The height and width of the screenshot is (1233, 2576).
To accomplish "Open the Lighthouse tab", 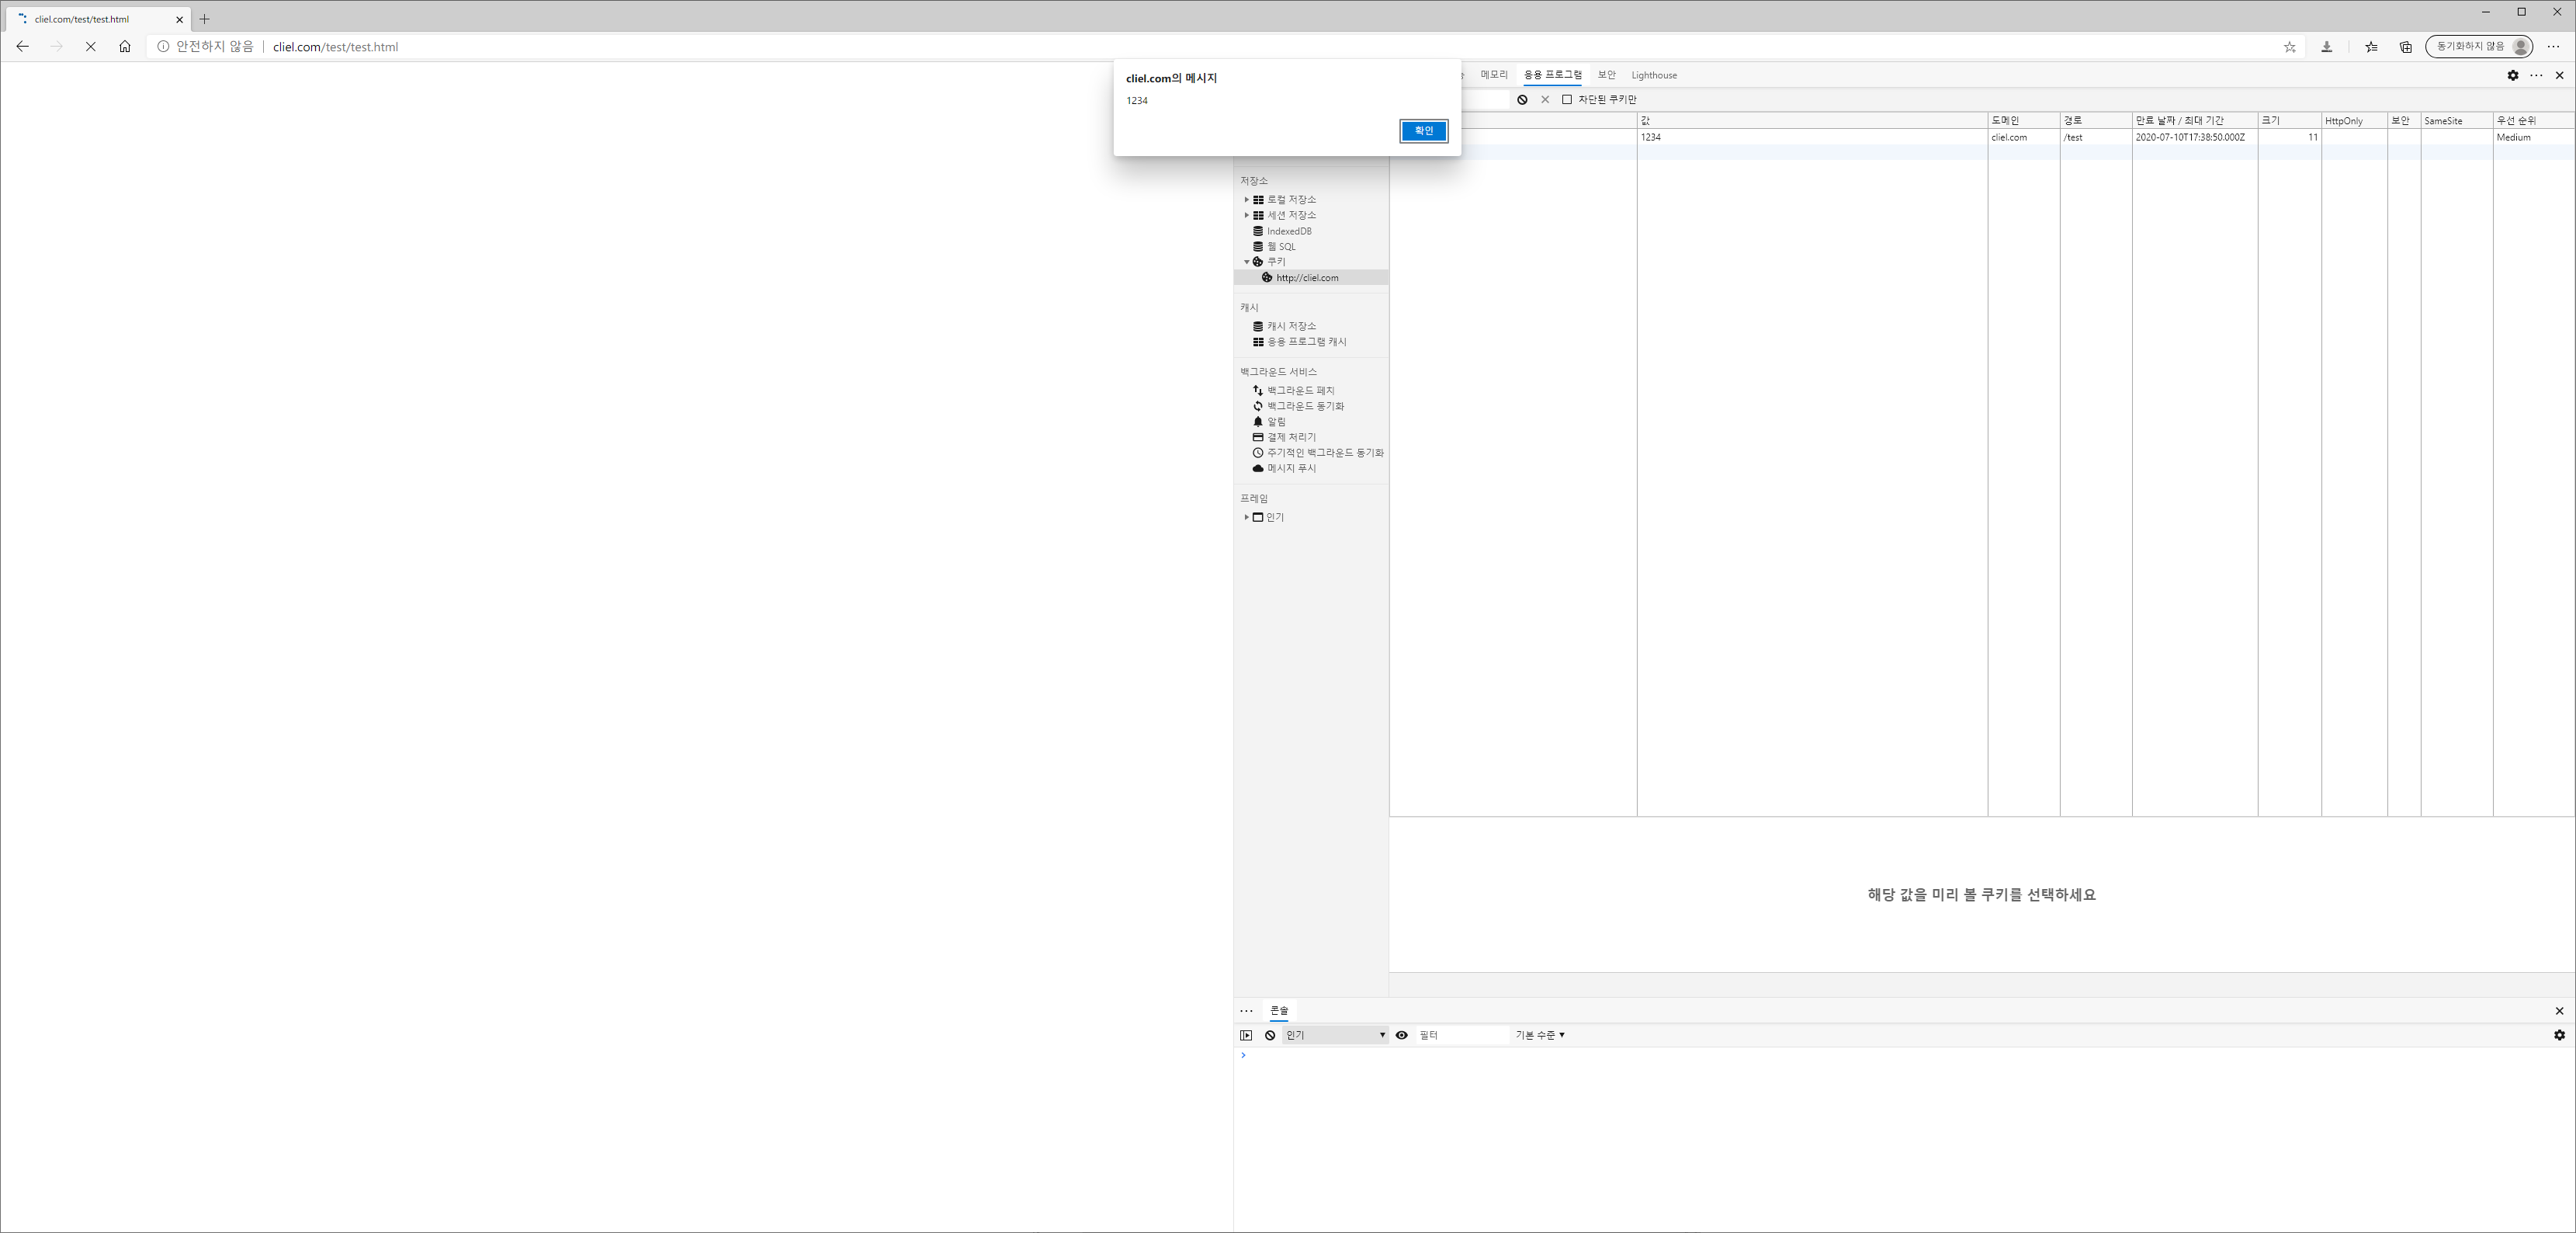I will point(1653,75).
